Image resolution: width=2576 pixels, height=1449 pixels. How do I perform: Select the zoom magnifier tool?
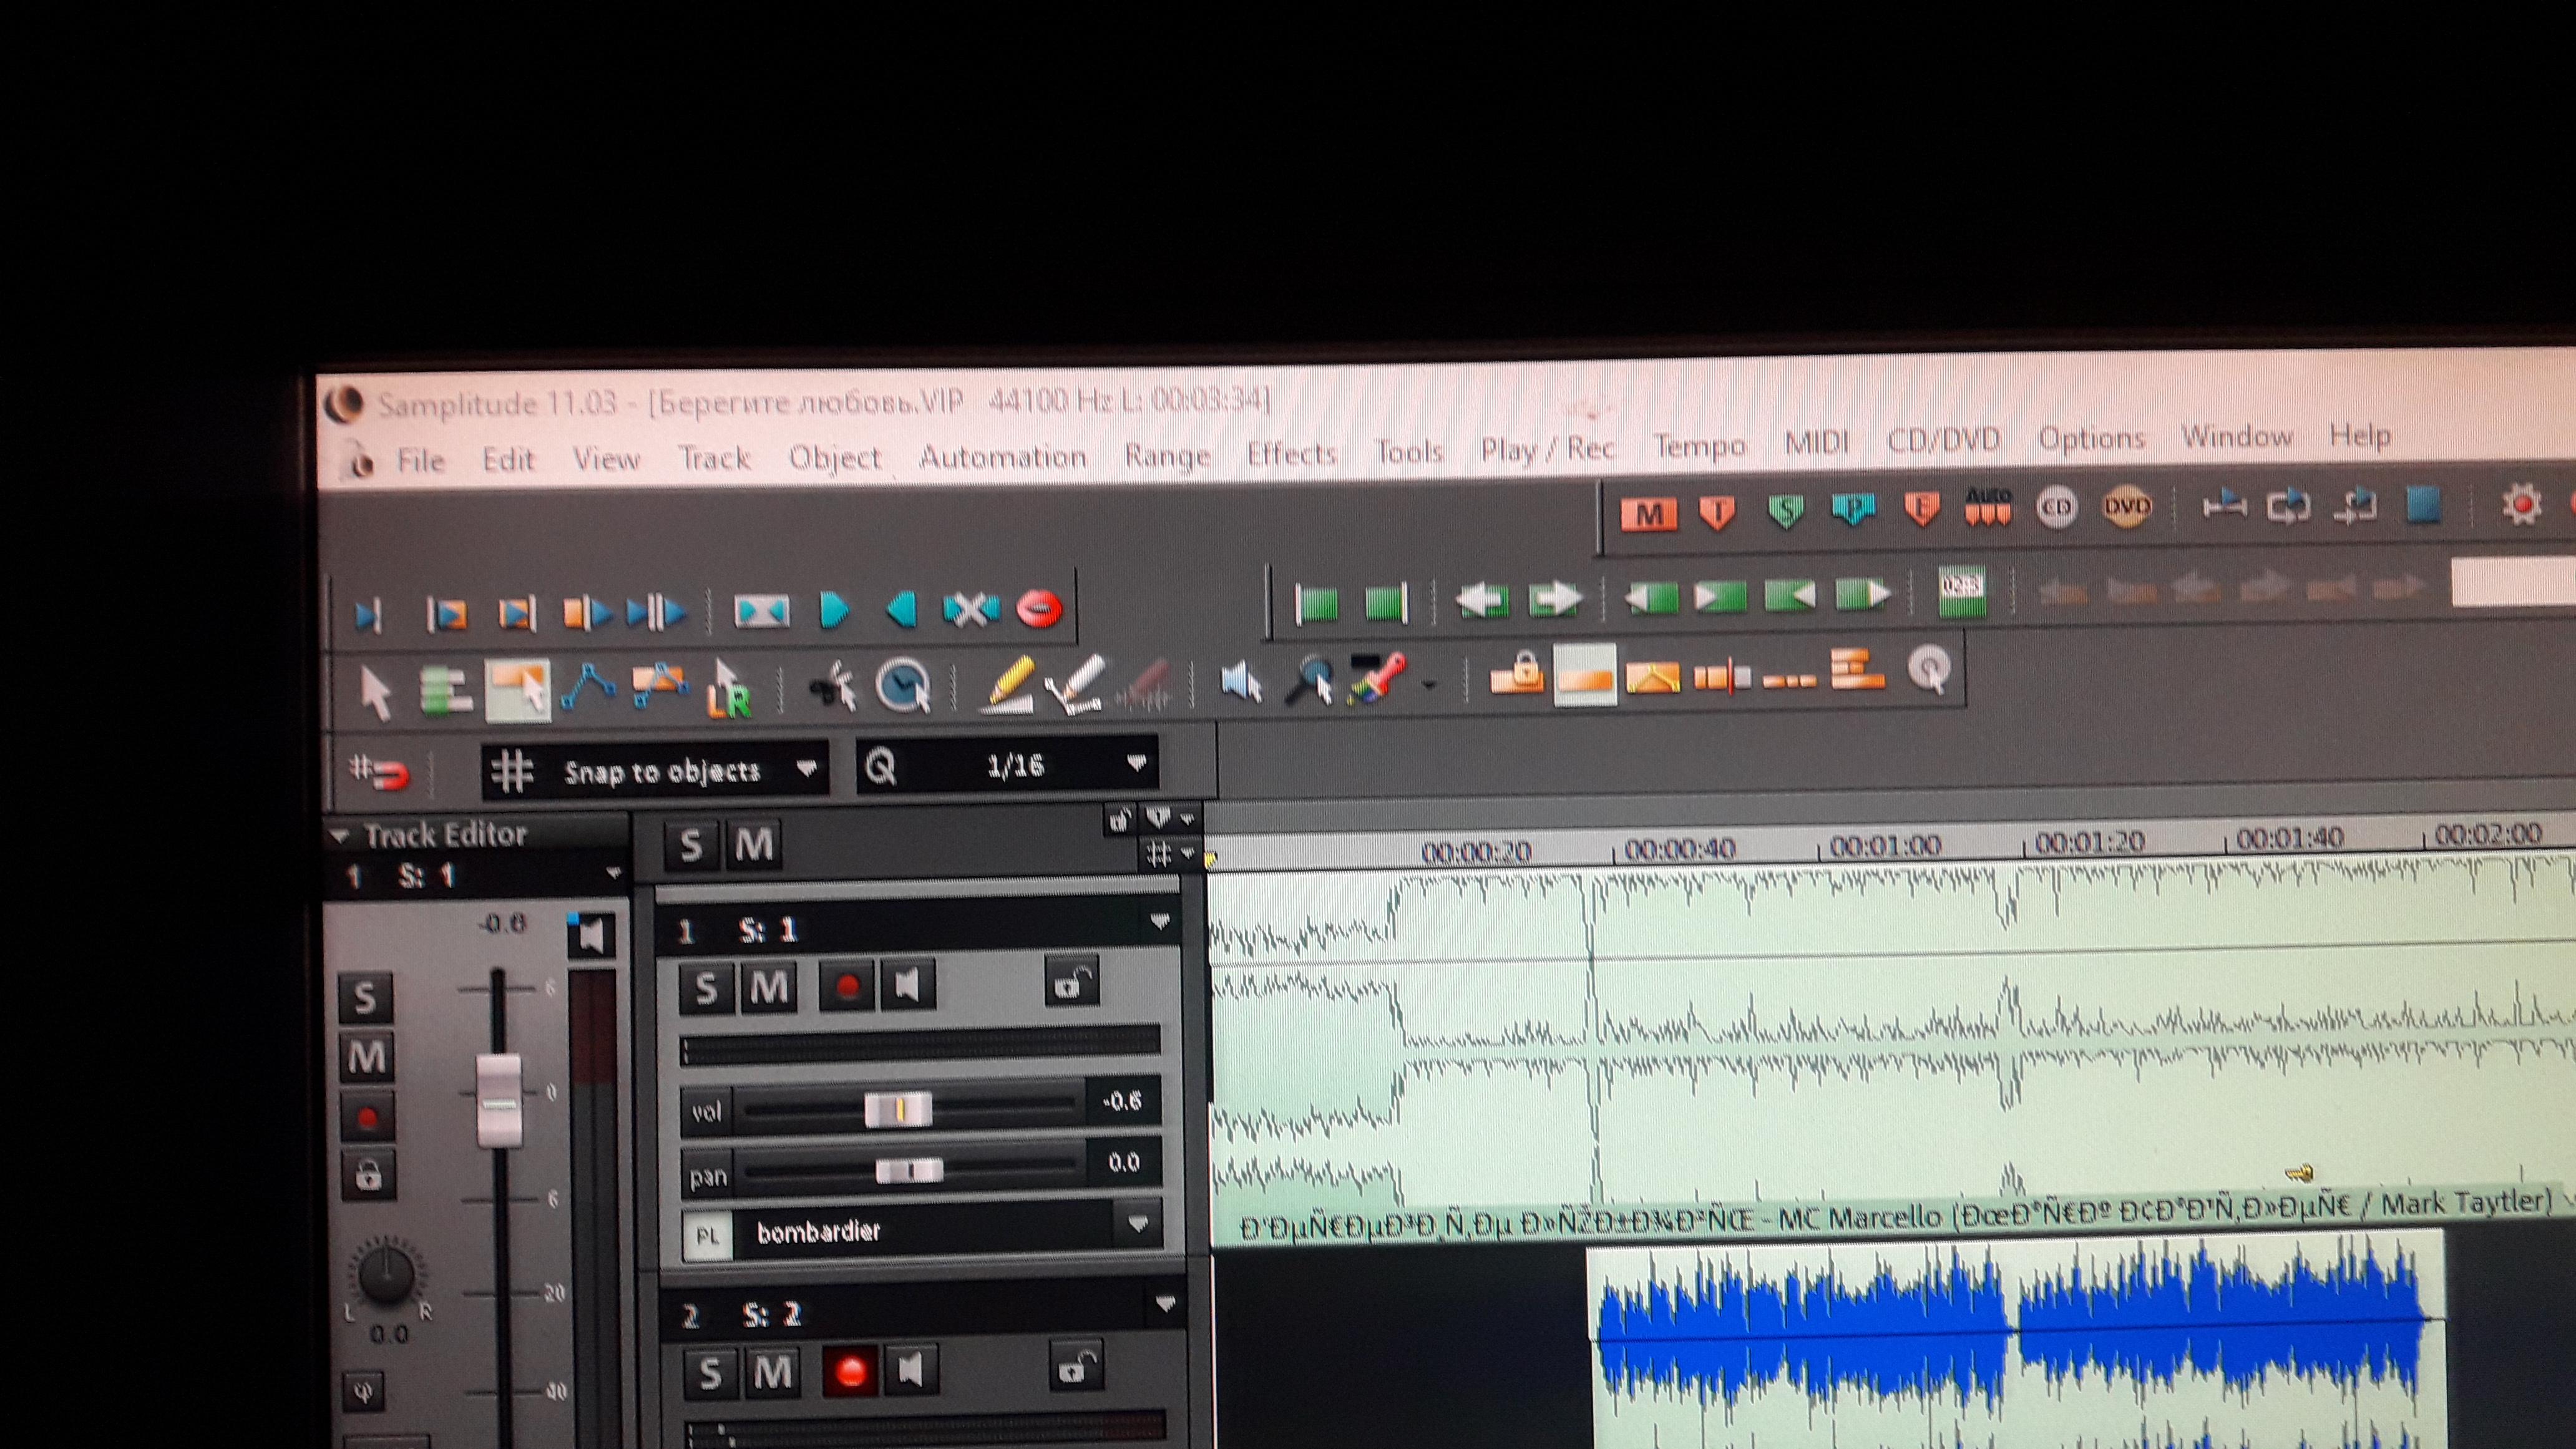point(1309,681)
